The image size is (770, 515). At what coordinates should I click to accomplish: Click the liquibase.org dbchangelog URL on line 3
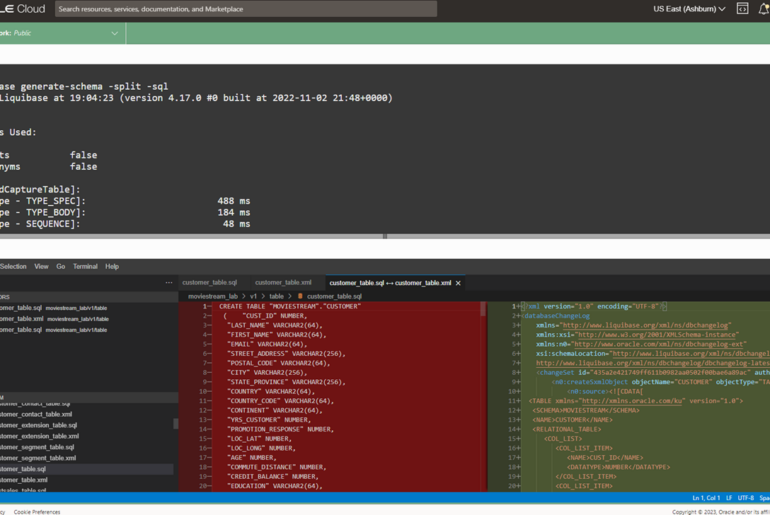click(646, 325)
